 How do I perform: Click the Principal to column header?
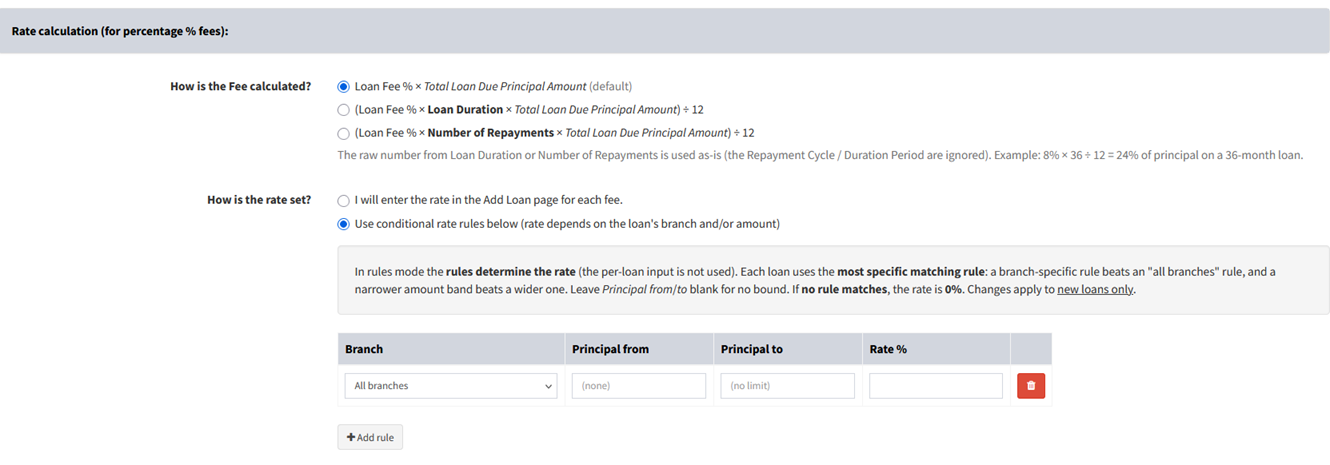point(752,349)
